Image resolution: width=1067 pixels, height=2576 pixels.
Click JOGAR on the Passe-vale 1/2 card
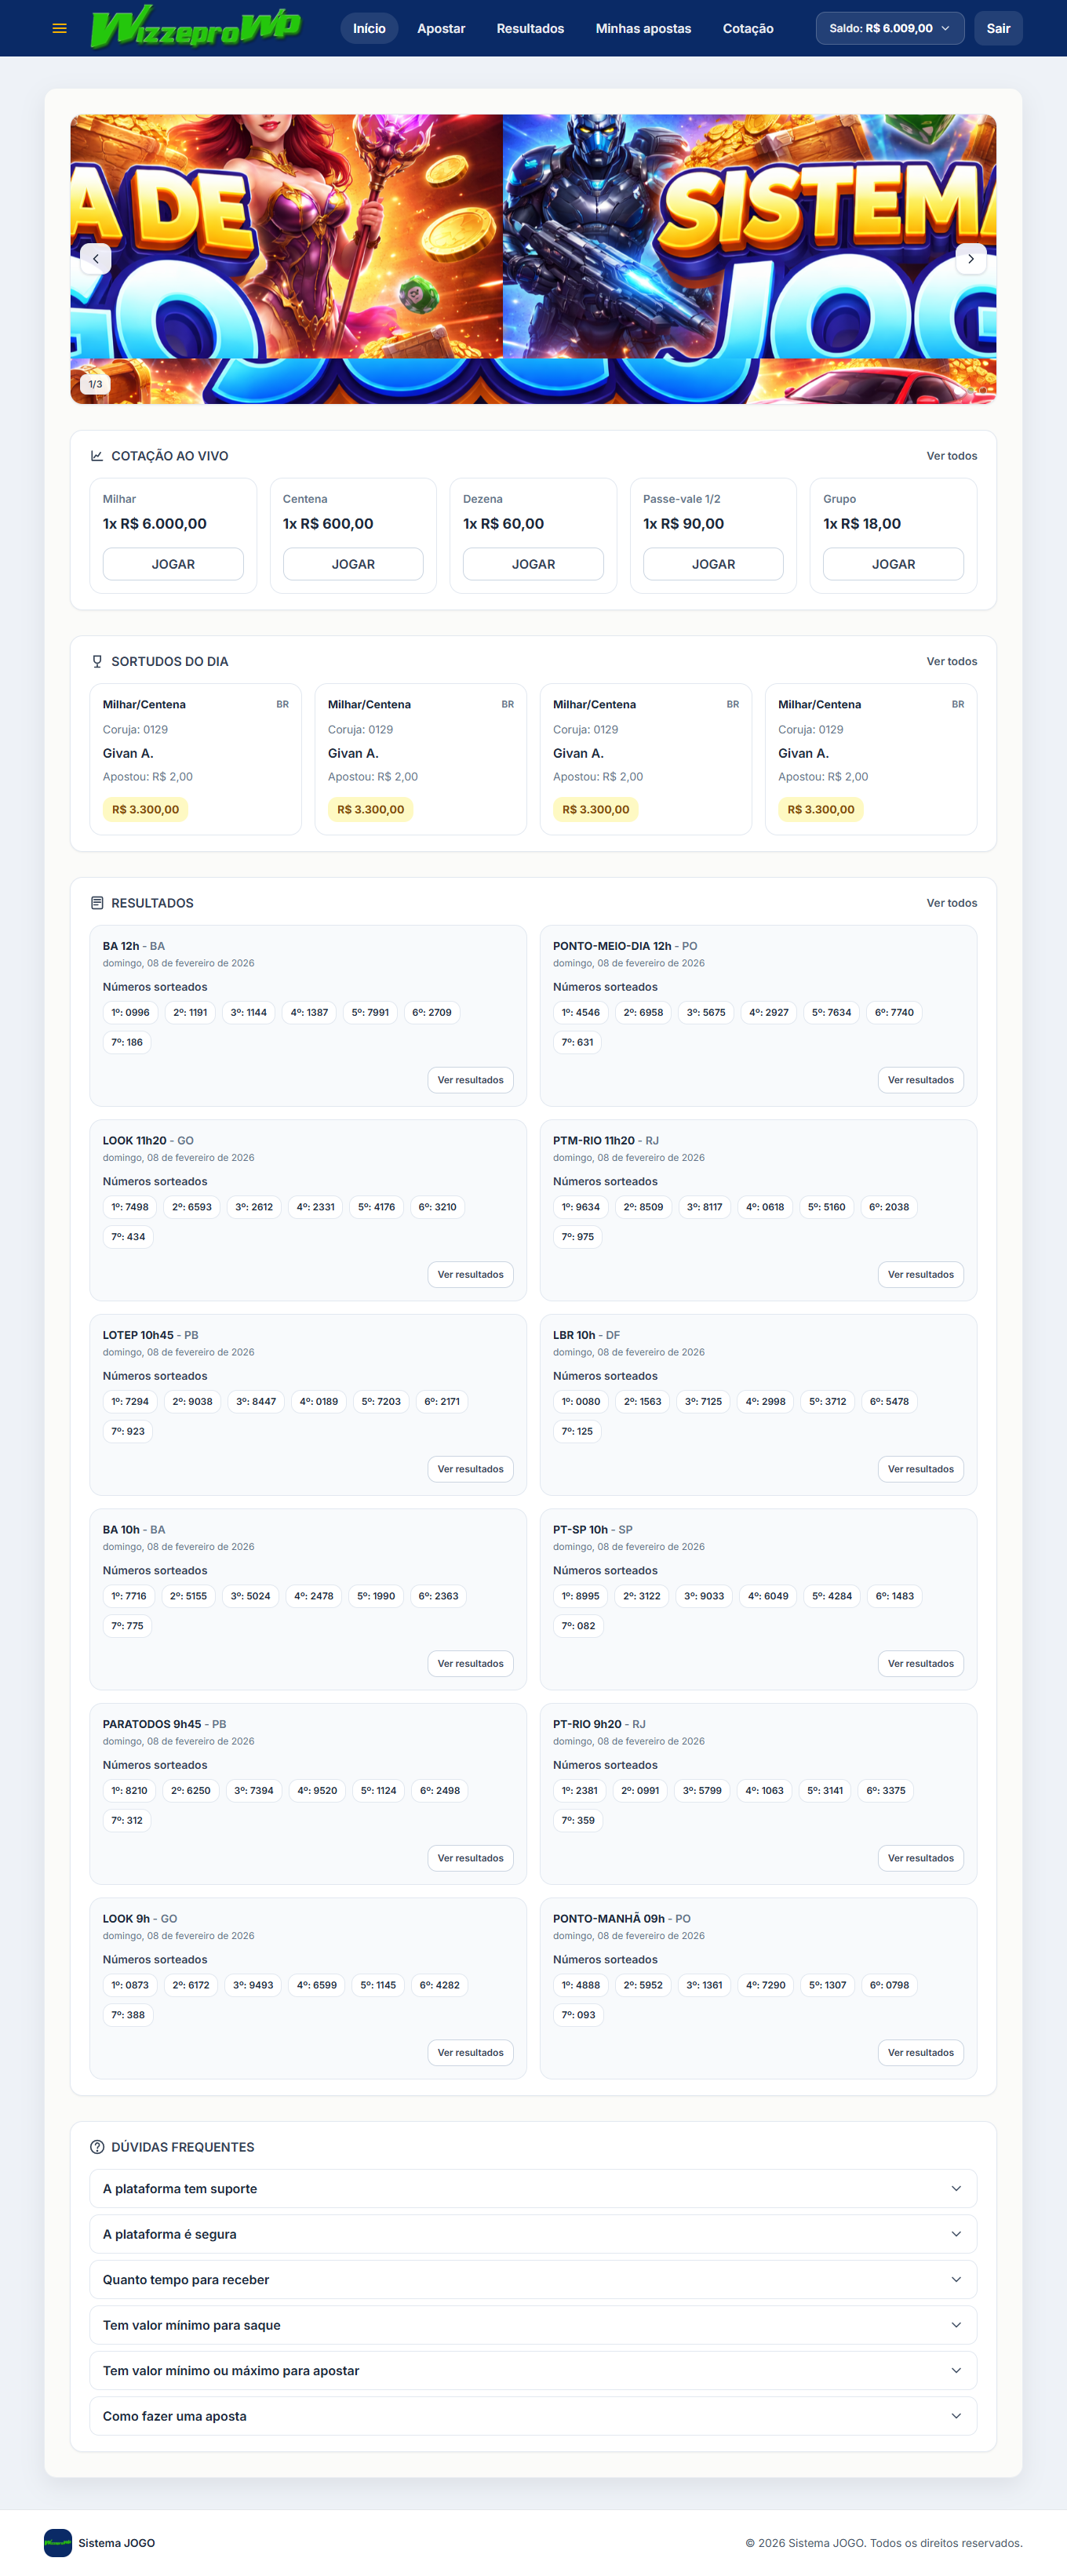pos(713,564)
